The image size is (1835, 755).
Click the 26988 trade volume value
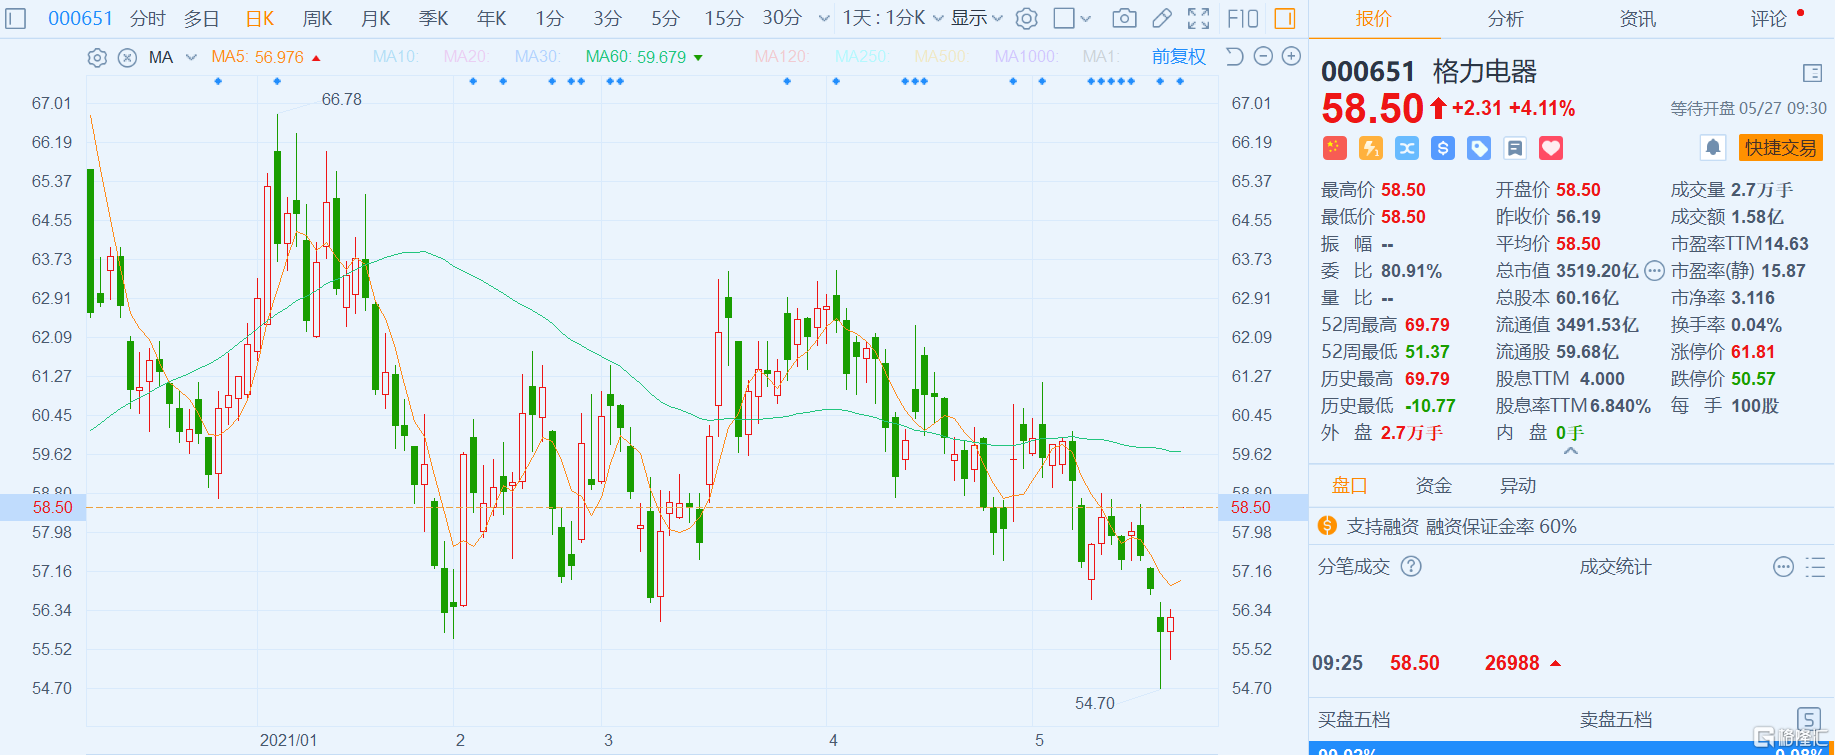(1512, 663)
